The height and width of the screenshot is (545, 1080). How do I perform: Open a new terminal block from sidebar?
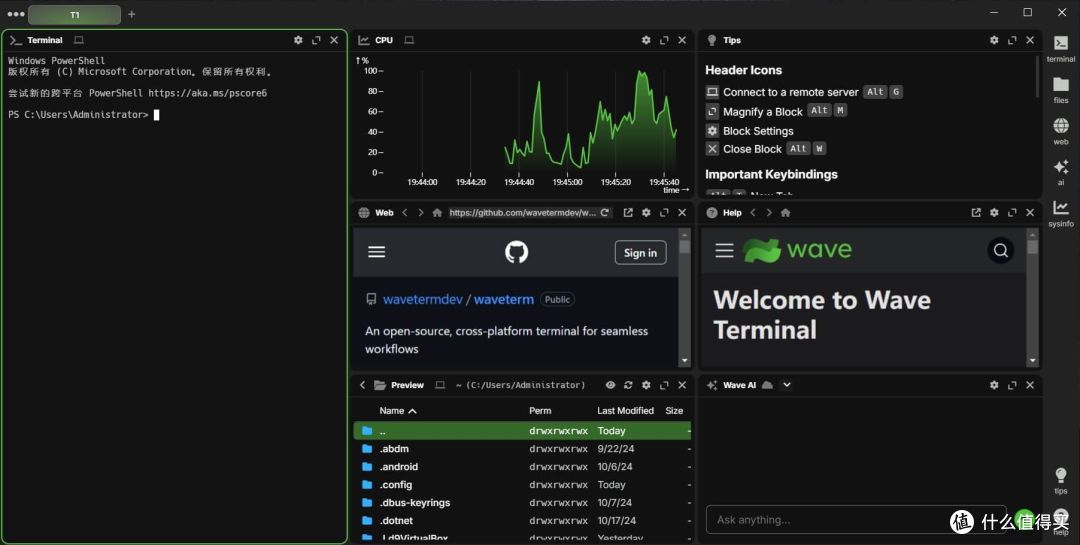(x=1061, y=46)
